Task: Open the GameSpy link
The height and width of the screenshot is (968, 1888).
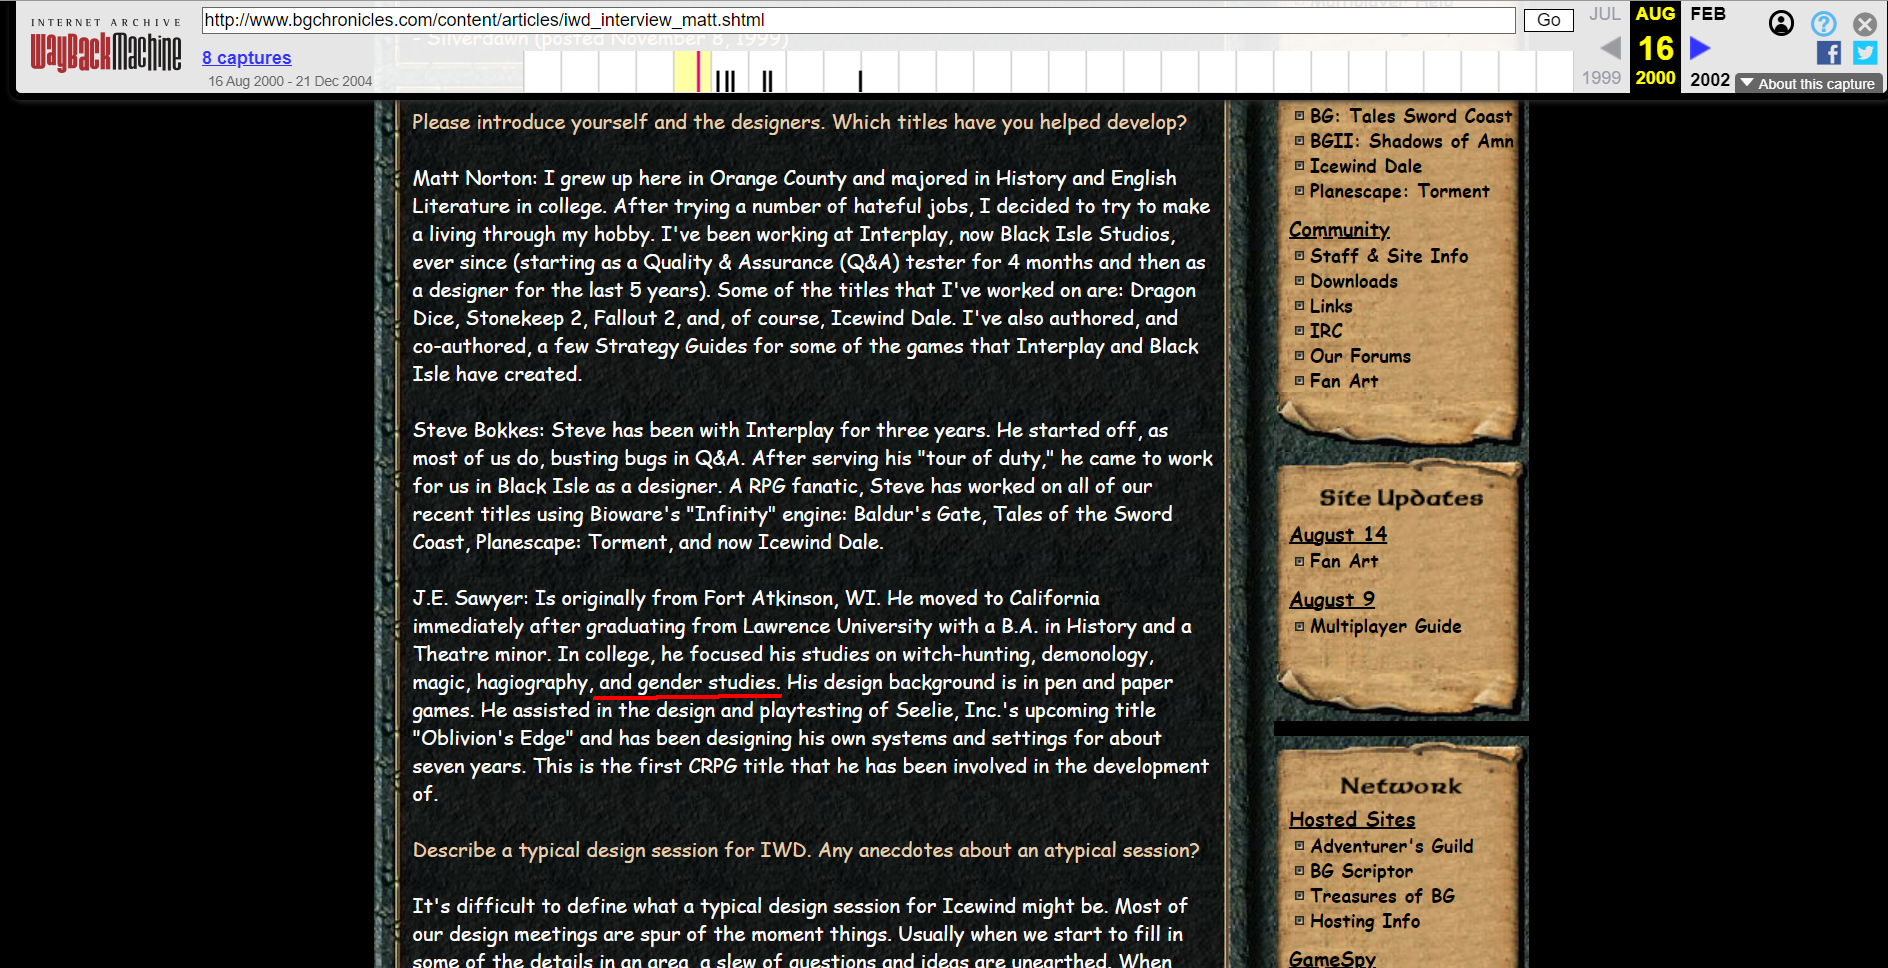Action: coord(1332,959)
